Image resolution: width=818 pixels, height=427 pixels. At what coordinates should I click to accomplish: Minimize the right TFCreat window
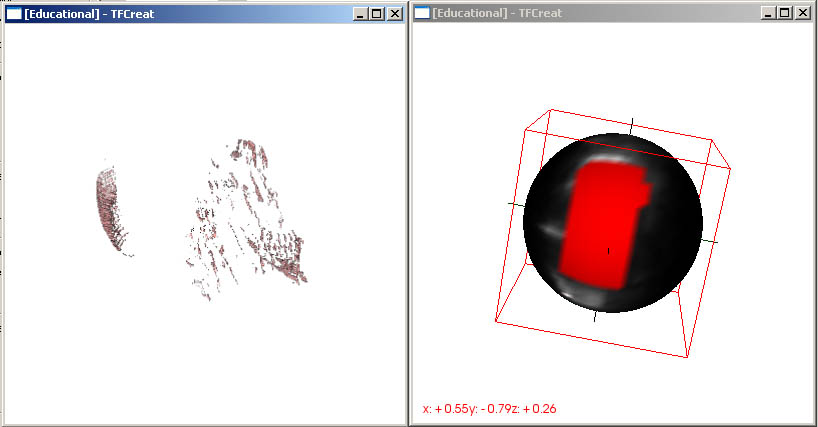pos(767,13)
